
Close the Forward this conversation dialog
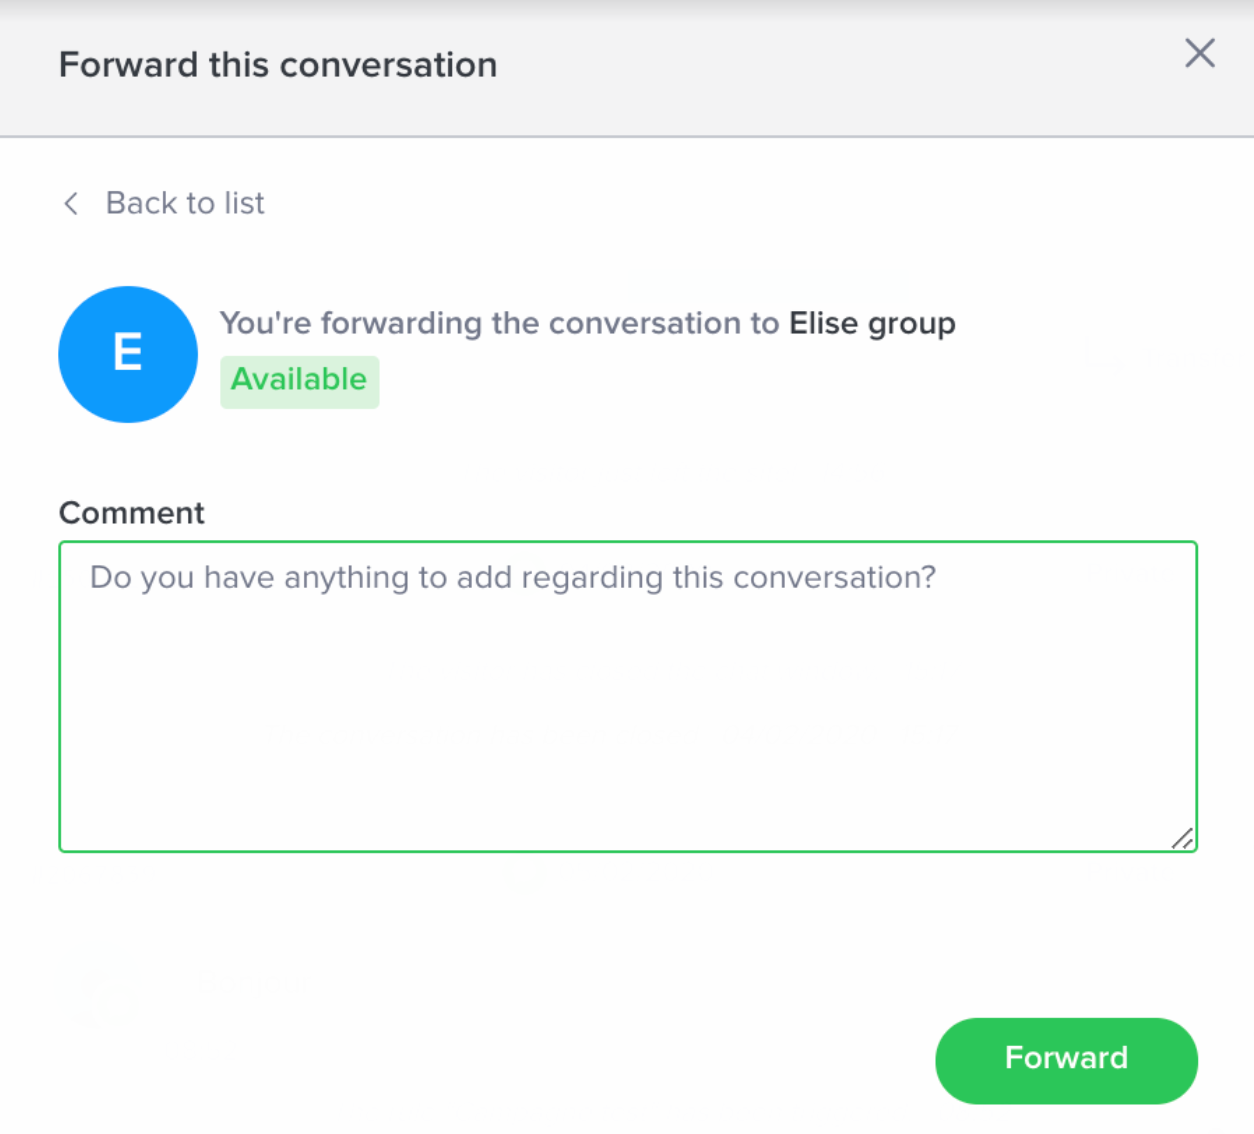(x=1199, y=53)
